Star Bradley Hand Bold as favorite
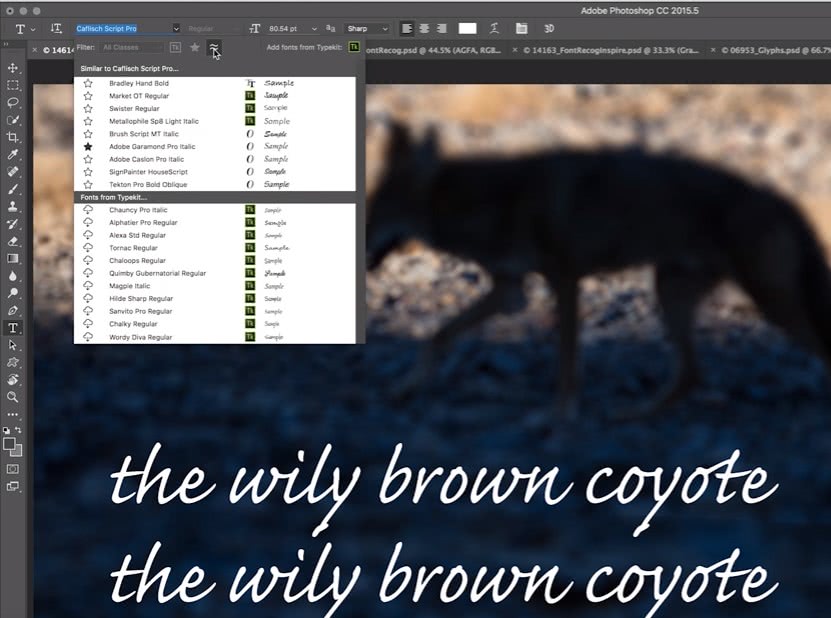Viewport: 831px width, 618px height. (x=88, y=83)
